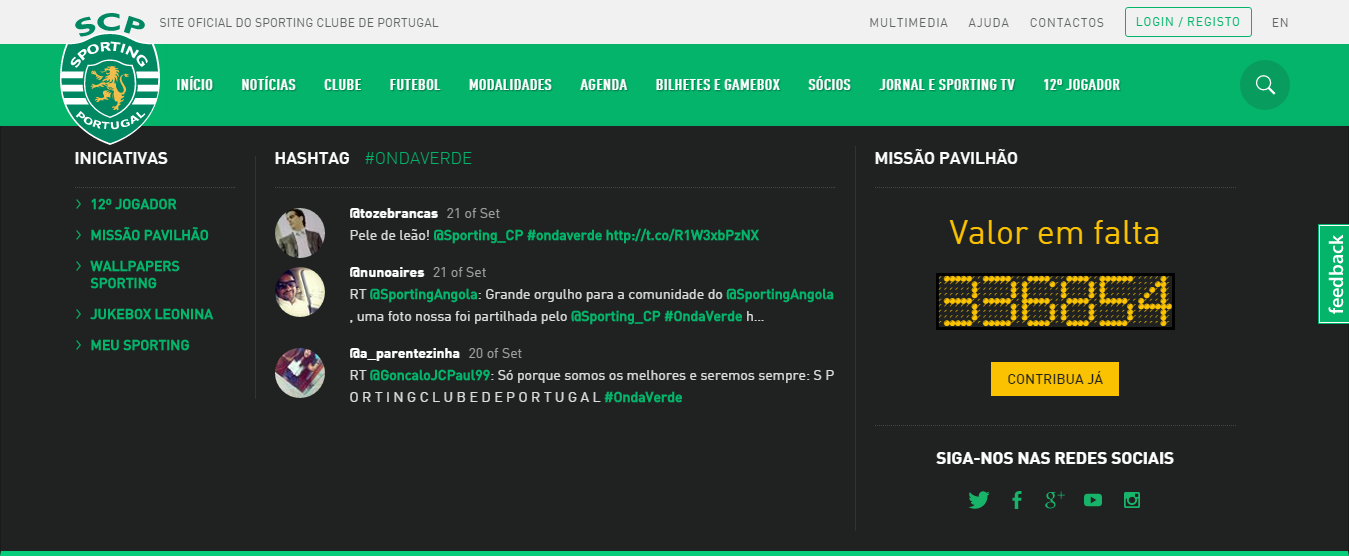The width and height of the screenshot is (1349, 556).
Task: Click @tozebrancas username
Action: (394, 214)
